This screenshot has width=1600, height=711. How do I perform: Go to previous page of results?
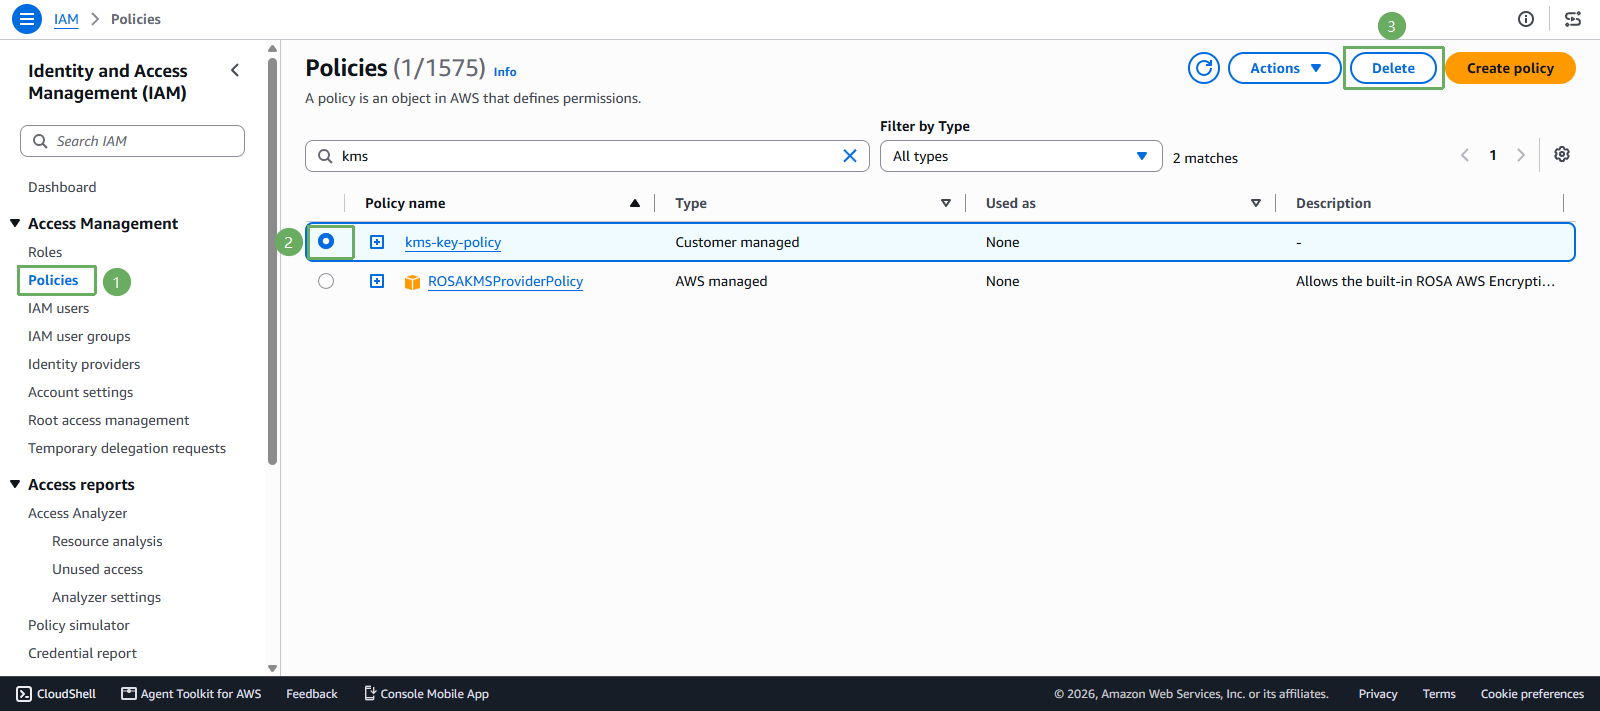pyautogui.click(x=1465, y=155)
